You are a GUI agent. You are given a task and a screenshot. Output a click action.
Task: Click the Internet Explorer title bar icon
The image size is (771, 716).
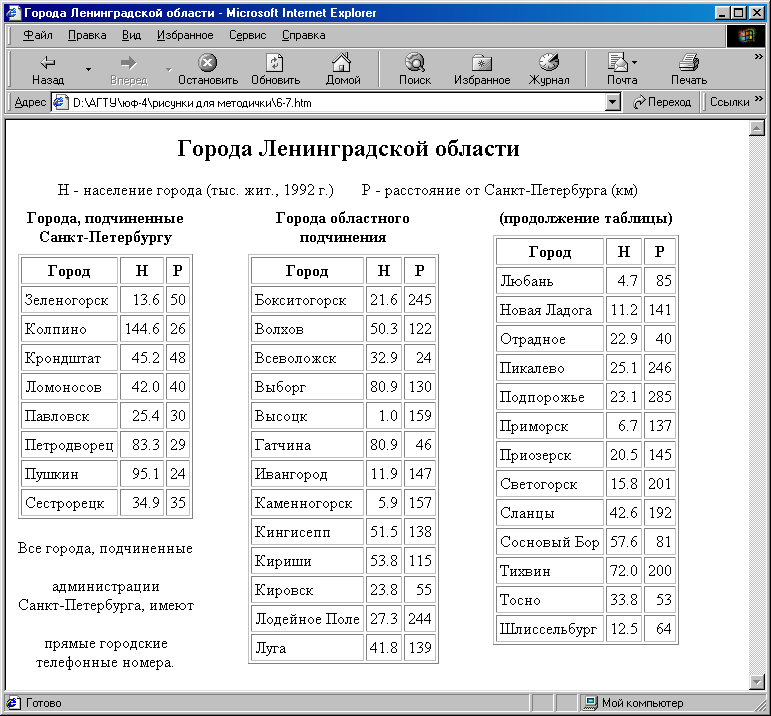click(13, 12)
